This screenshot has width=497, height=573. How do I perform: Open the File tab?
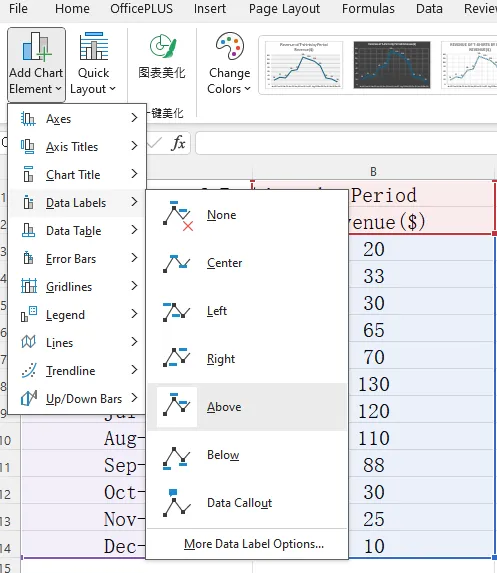[x=18, y=8]
